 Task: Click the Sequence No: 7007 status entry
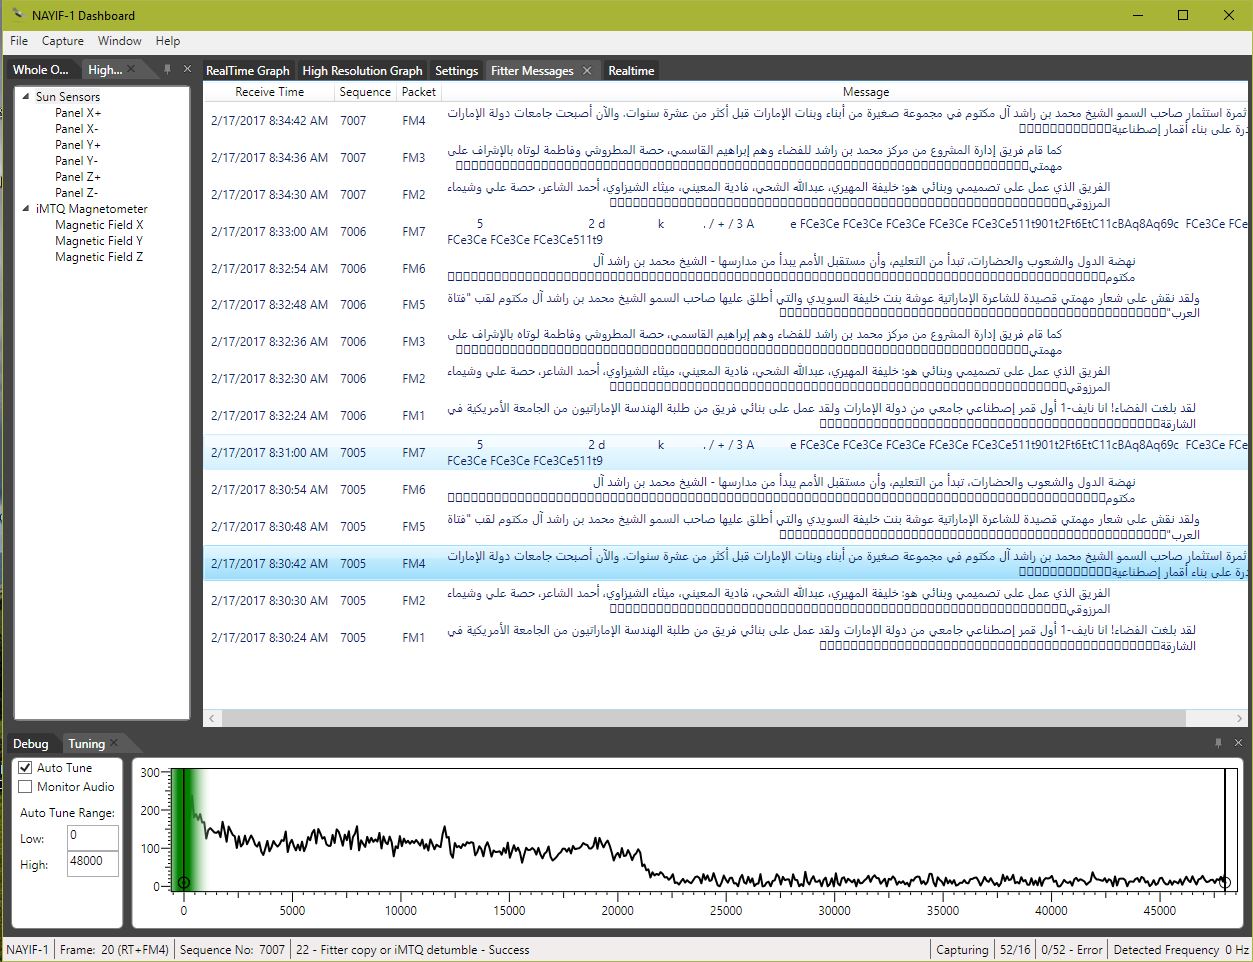232,950
